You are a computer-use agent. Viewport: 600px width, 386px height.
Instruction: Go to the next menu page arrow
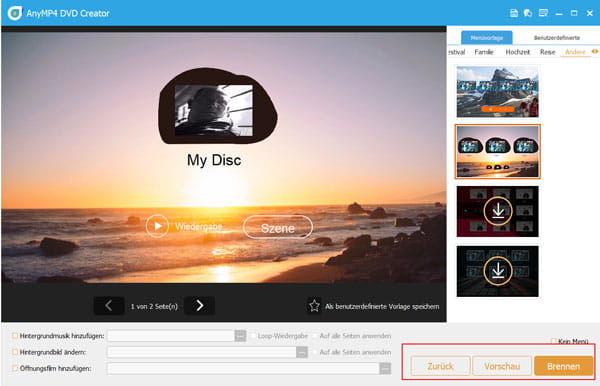199,306
